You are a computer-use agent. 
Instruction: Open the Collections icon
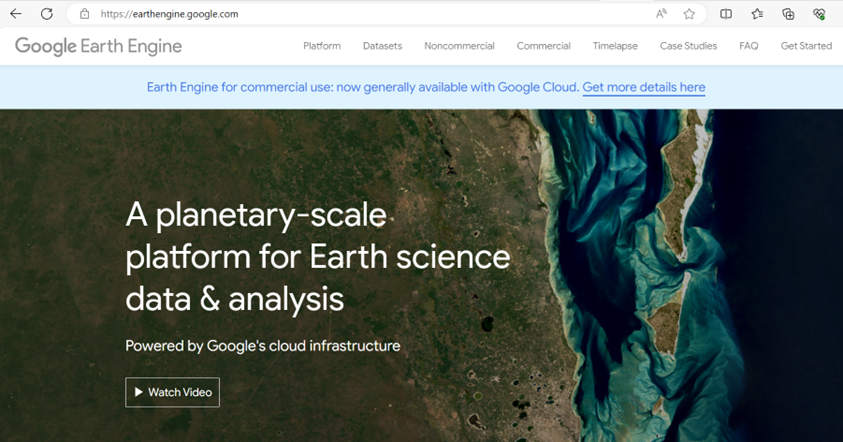[788, 14]
